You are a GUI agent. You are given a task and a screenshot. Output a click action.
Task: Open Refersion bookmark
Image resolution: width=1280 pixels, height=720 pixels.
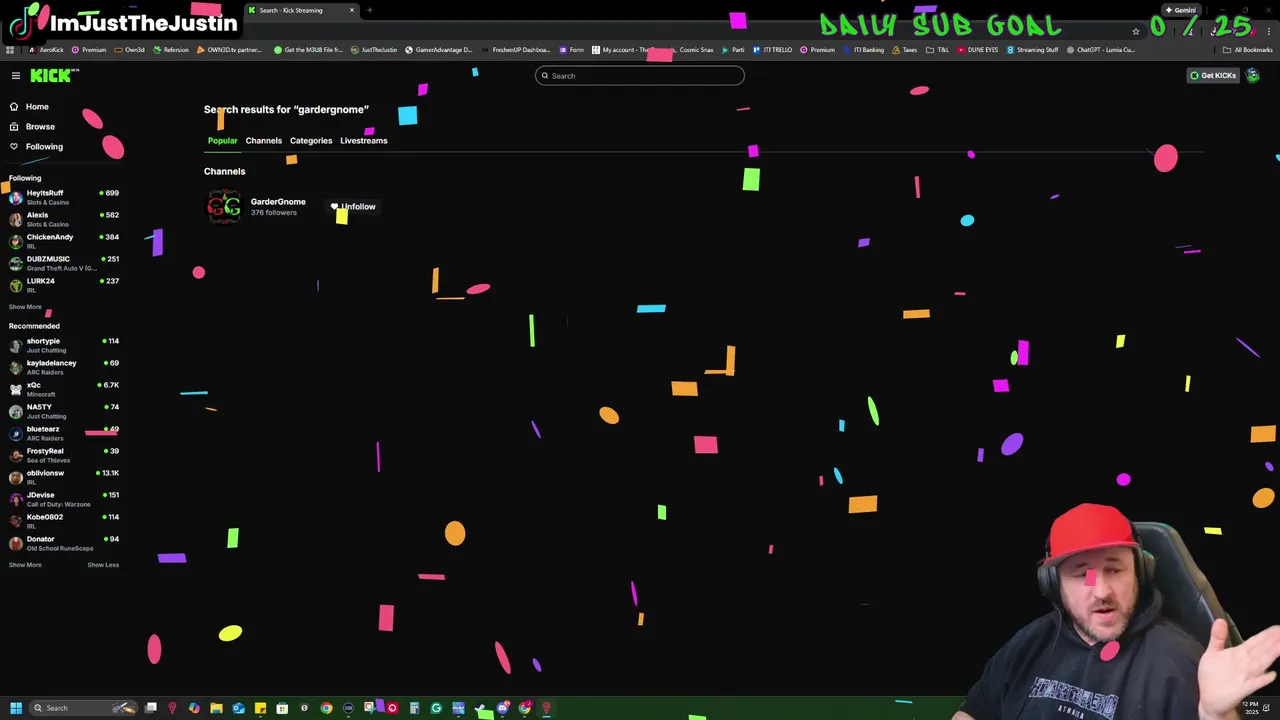[x=171, y=50]
